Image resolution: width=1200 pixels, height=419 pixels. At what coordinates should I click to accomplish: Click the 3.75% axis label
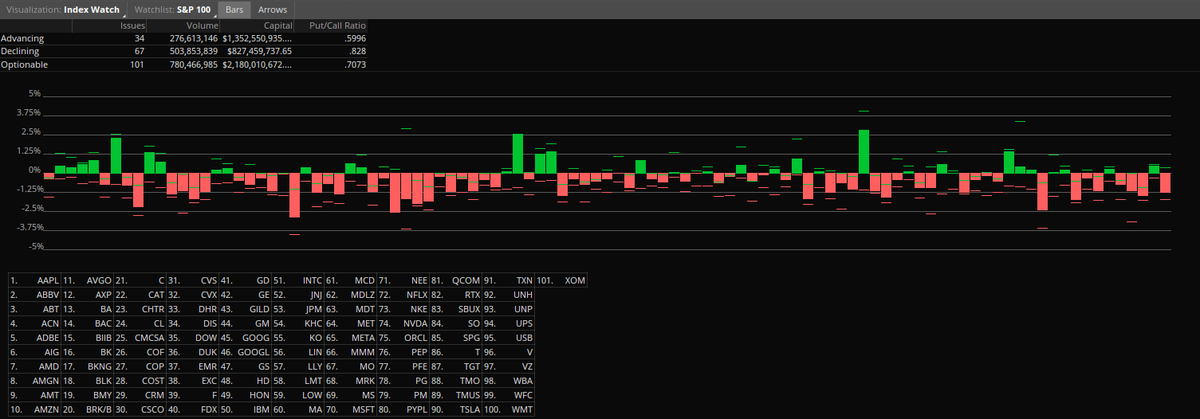point(29,112)
